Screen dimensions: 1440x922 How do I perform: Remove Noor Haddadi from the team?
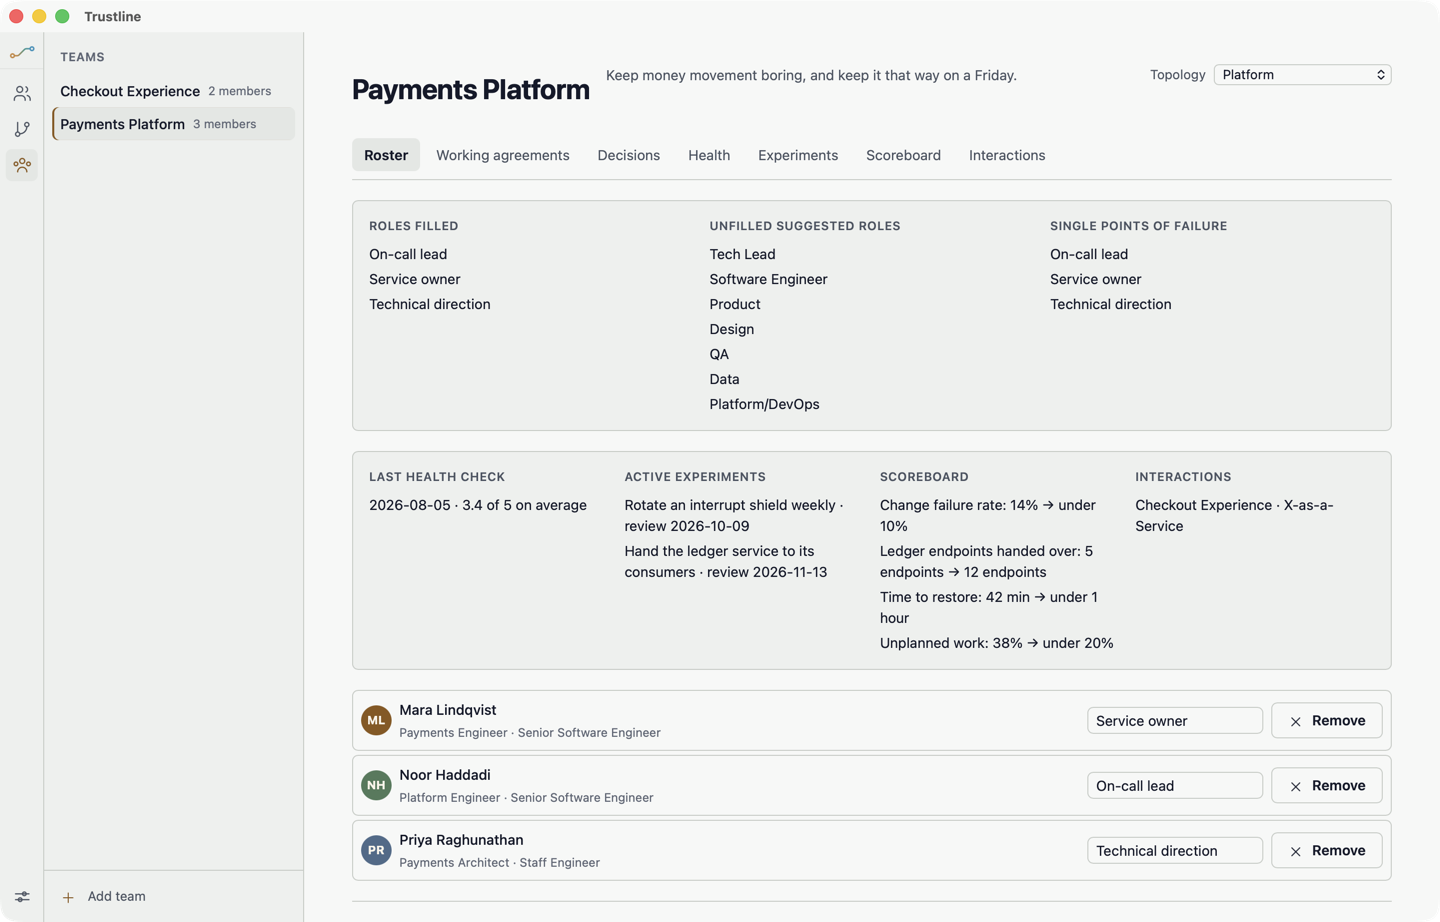point(1326,785)
